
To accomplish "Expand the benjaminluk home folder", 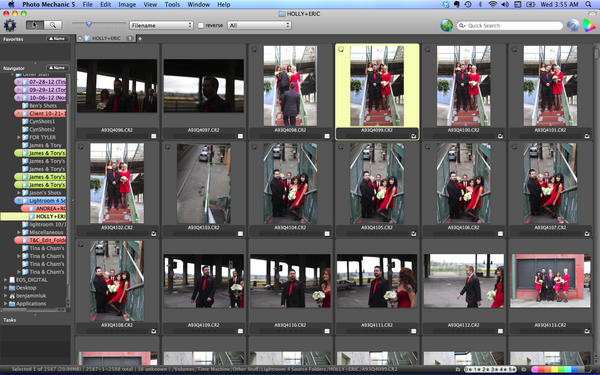I will pyautogui.click(x=5, y=296).
